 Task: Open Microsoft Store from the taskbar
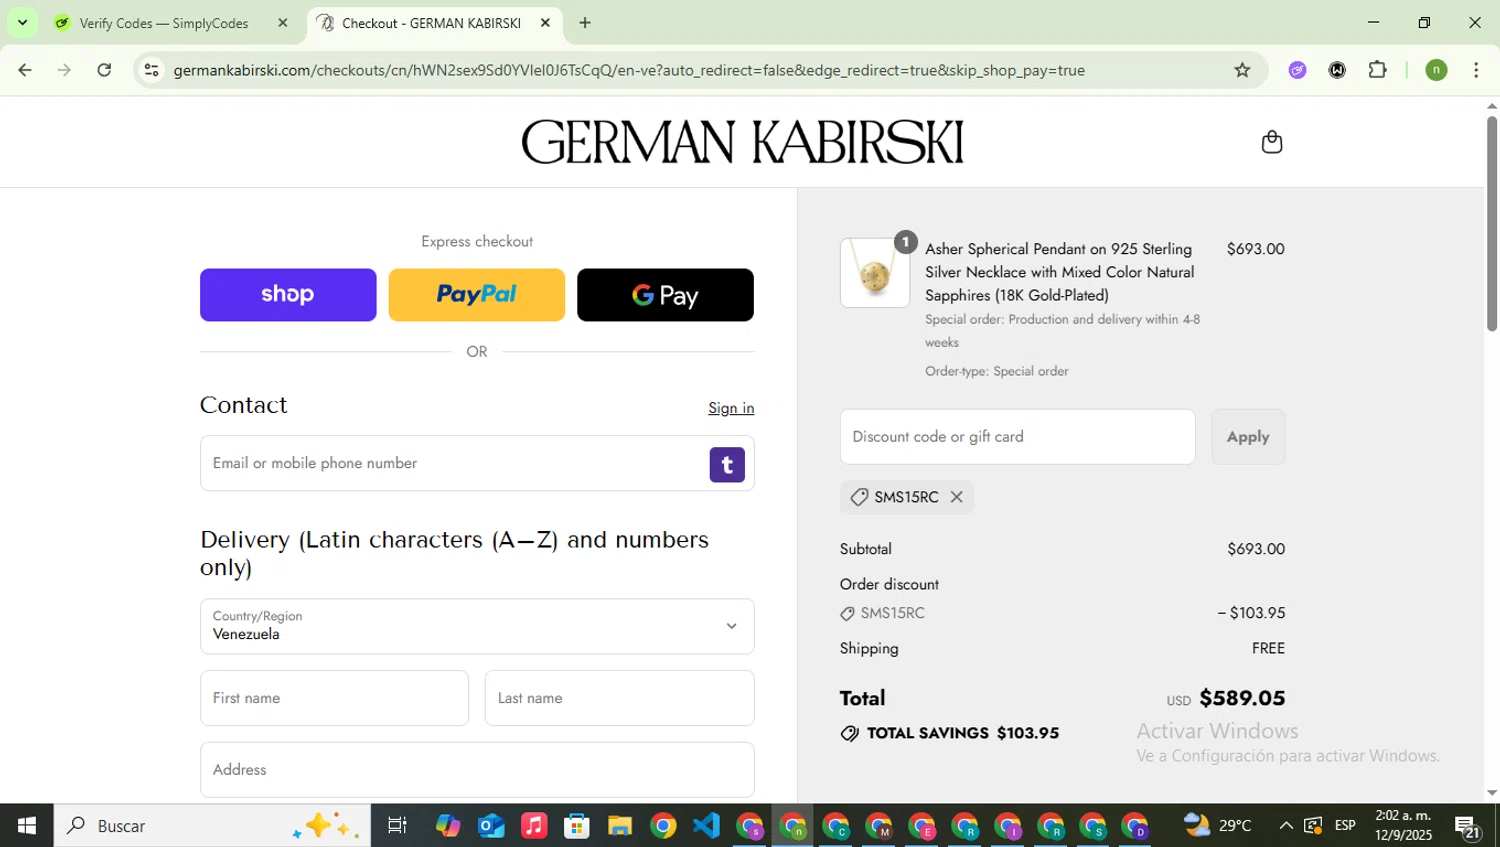(x=577, y=825)
